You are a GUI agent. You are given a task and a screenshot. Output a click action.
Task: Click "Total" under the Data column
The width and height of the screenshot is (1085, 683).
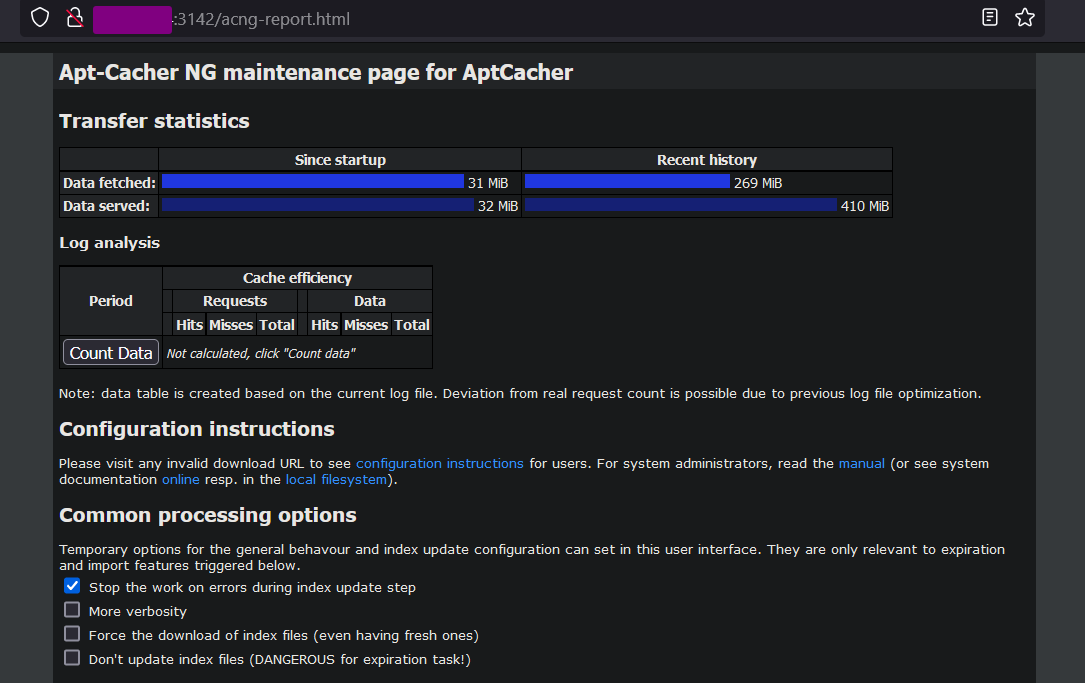[x=412, y=325]
